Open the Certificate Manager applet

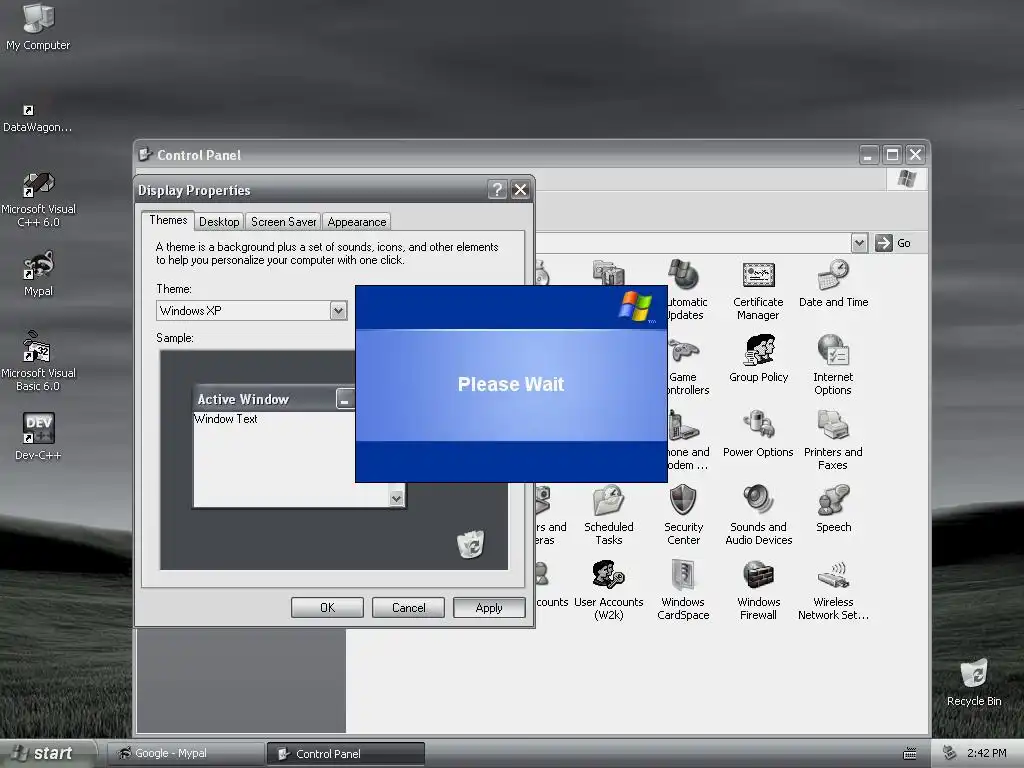click(758, 291)
